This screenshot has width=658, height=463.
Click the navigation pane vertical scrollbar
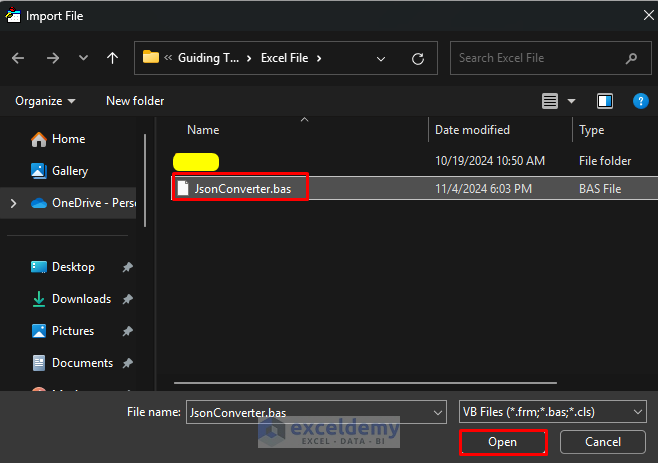coord(145,180)
